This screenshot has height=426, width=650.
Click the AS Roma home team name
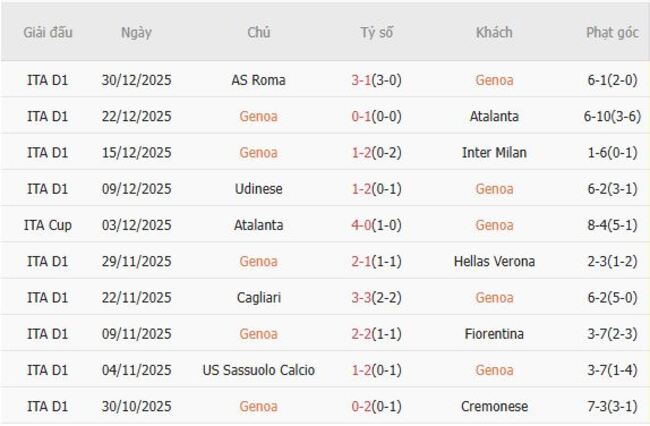point(258,80)
